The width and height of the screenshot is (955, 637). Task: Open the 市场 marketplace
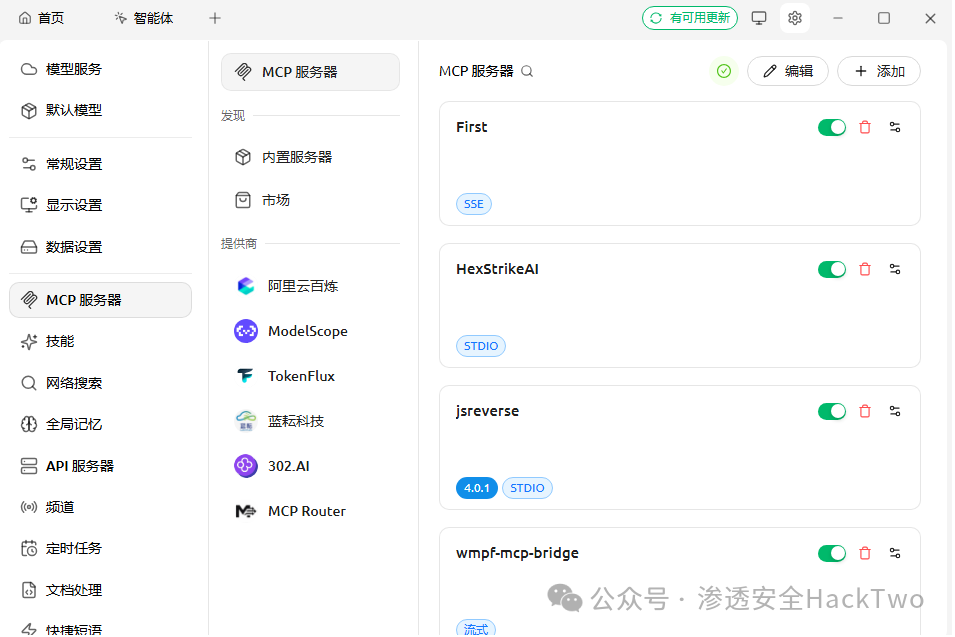pyautogui.click(x=311, y=200)
